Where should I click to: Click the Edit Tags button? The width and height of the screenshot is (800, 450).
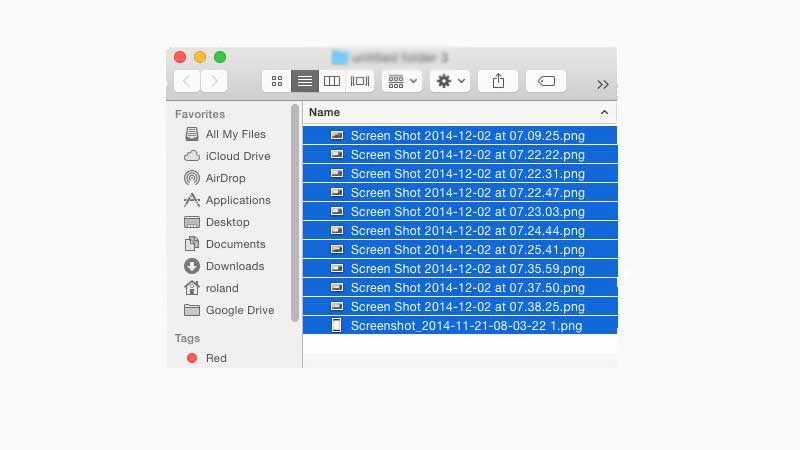(546, 81)
